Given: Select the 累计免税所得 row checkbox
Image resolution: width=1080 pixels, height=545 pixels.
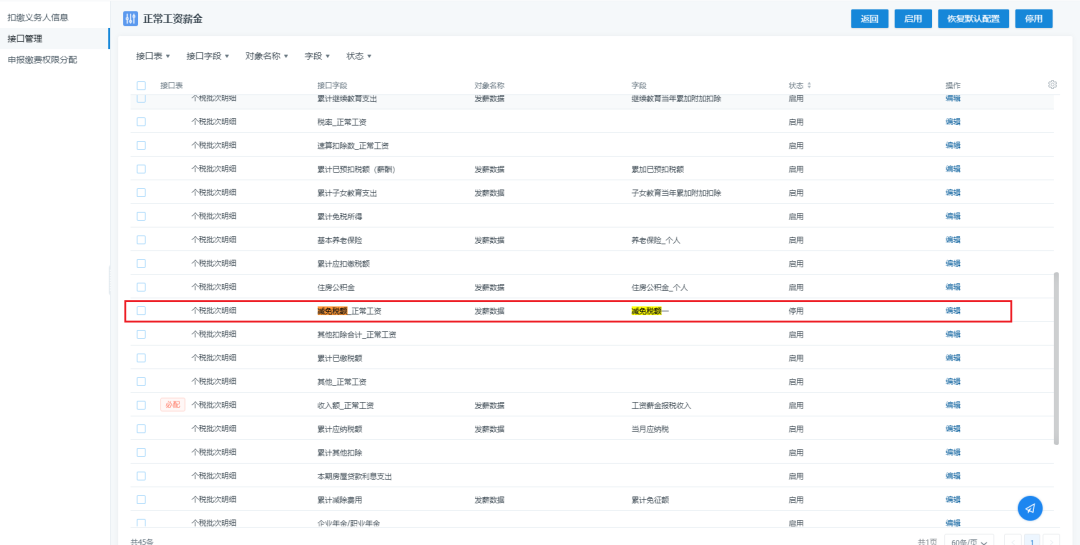Looking at the screenshot, I should tap(141, 216).
